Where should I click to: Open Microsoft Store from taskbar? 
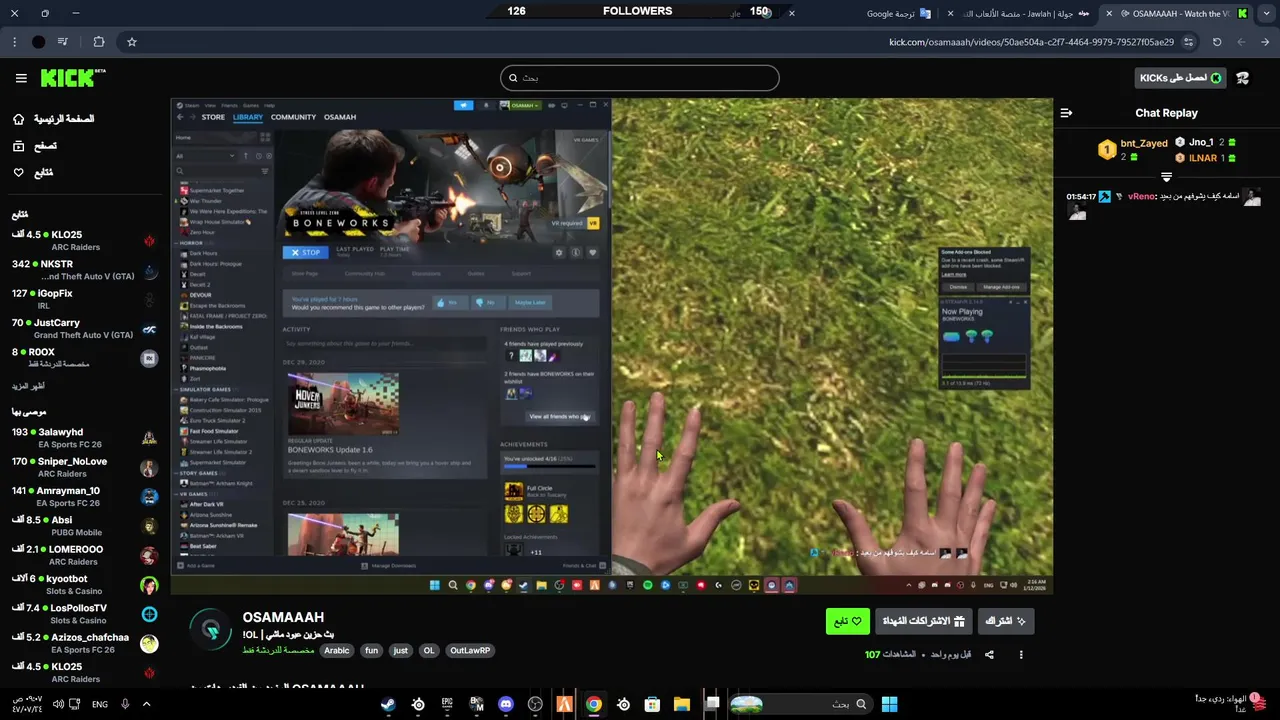tap(652, 705)
